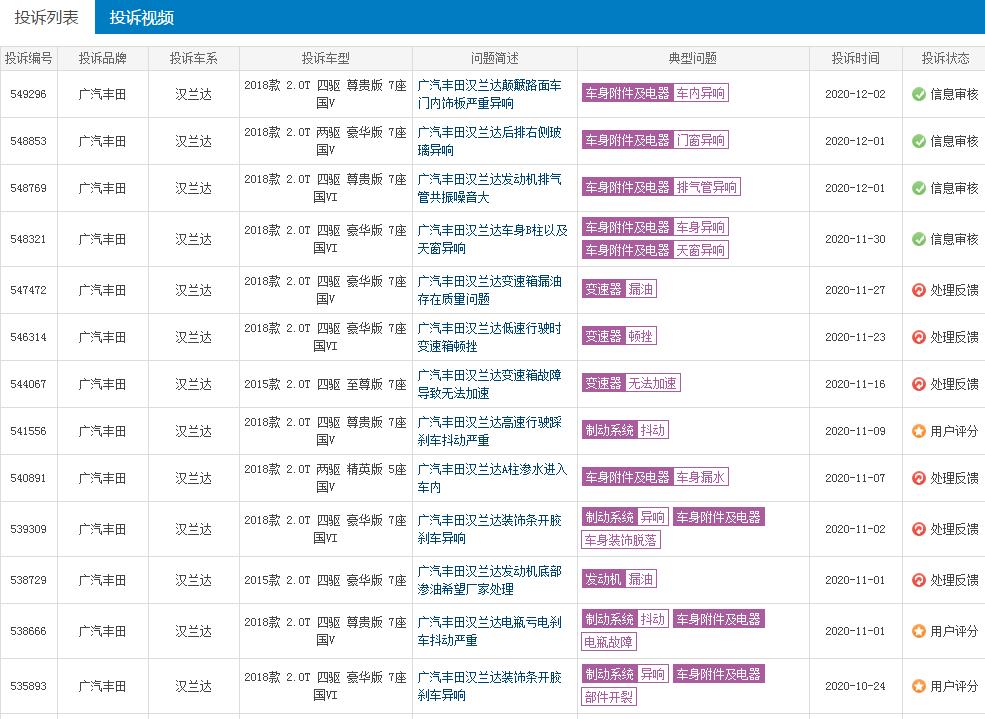Click complaint number 546314
This screenshot has width=985, height=719.
pyautogui.click(x=28, y=337)
